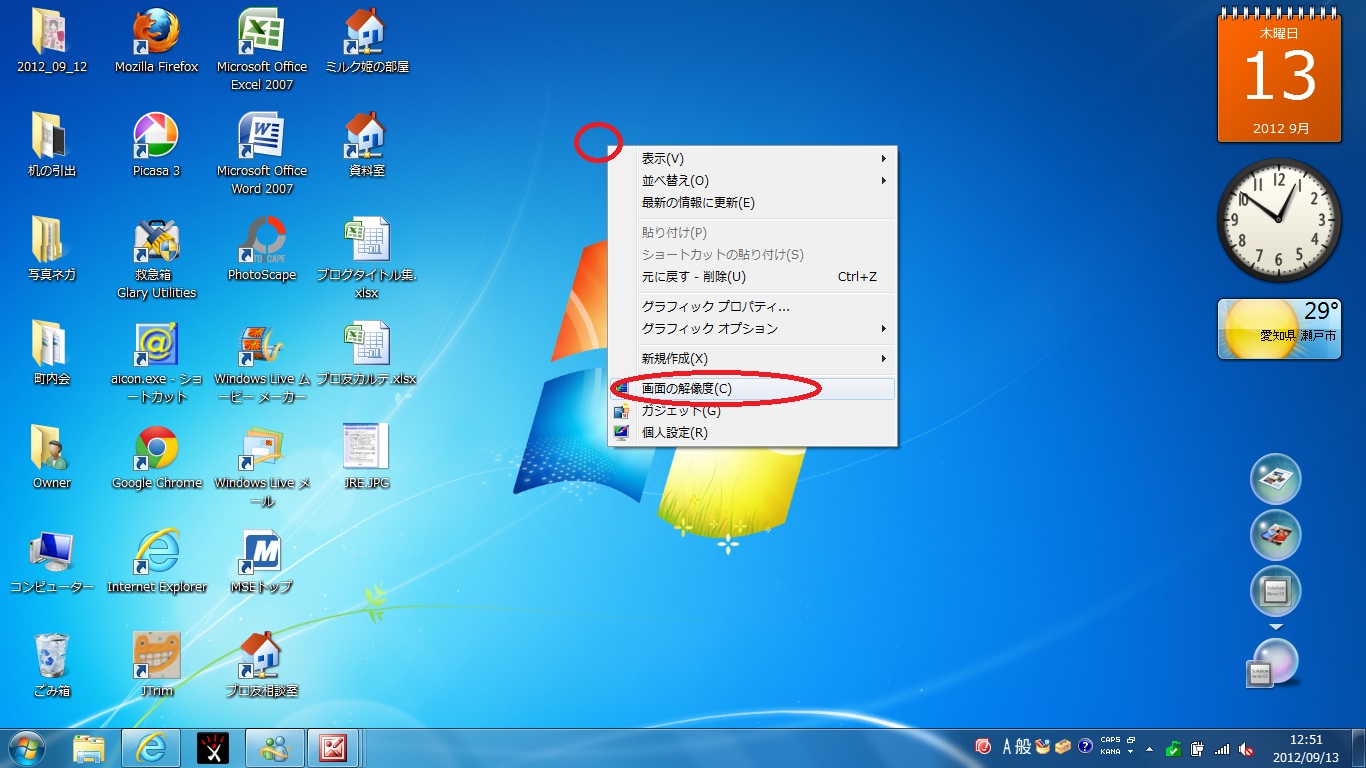Click the Internet Explorer desktop shortcut
This screenshot has width=1366, height=768.
pyautogui.click(x=156, y=562)
